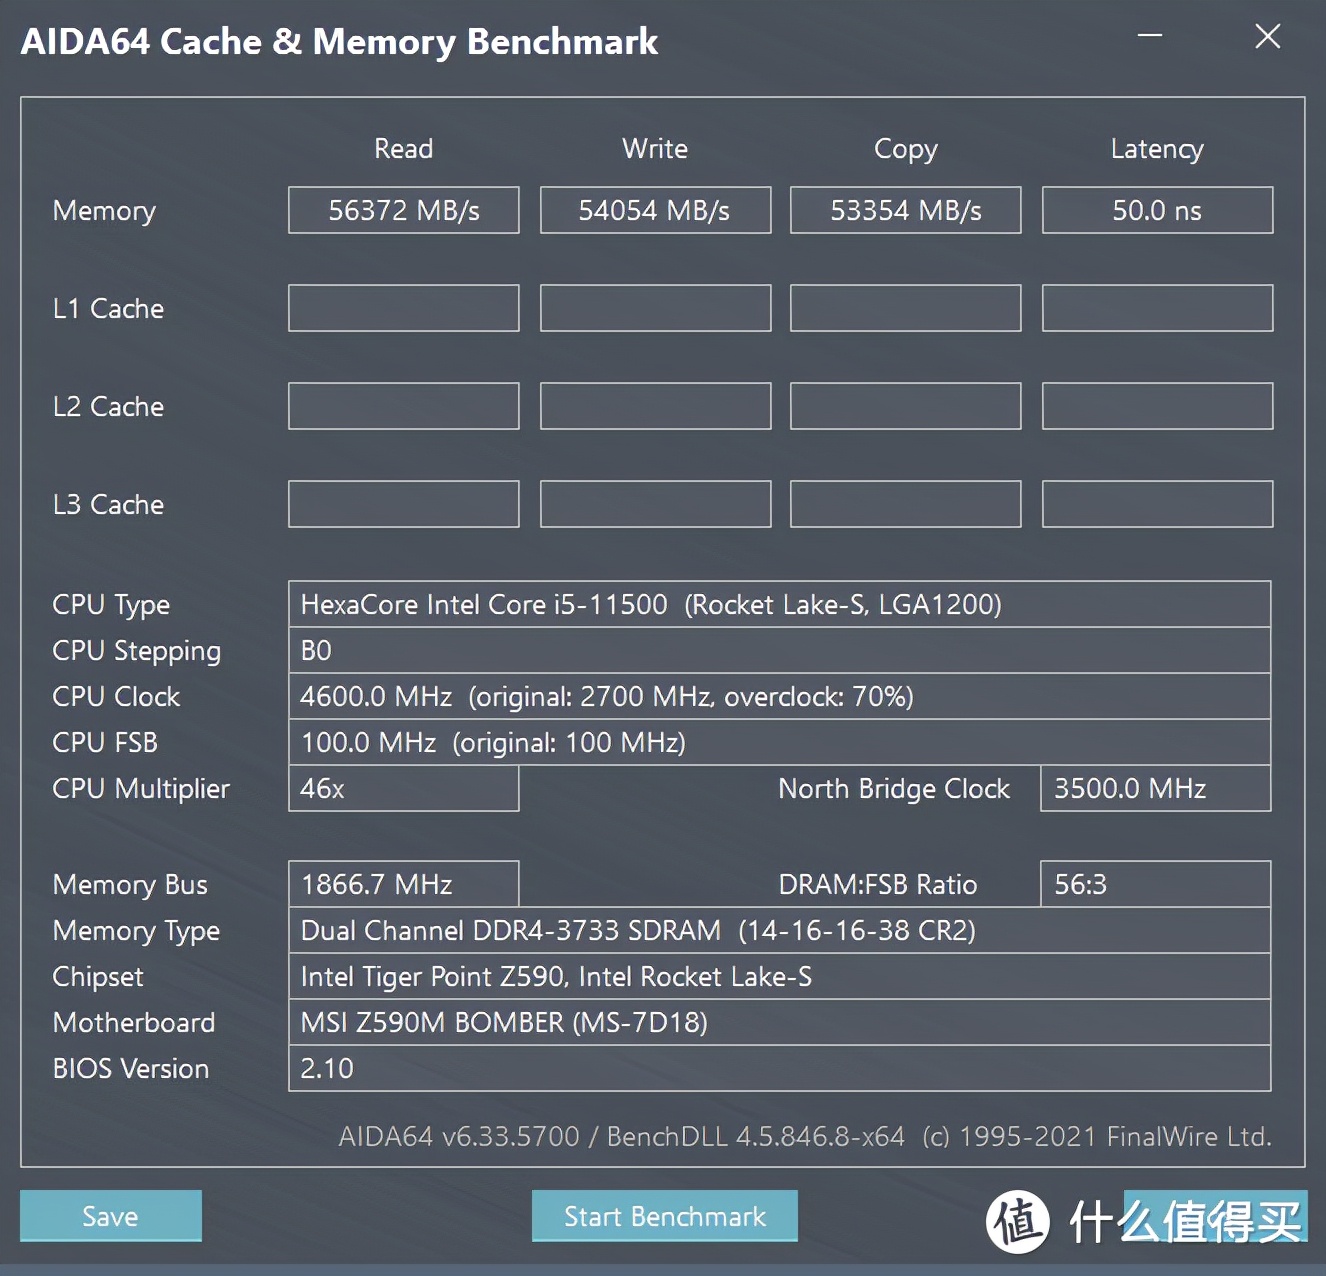Select CPU Clock value 4600.0 MHz
Screen dimensions: 1326x1276
click(x=780, y=696)
